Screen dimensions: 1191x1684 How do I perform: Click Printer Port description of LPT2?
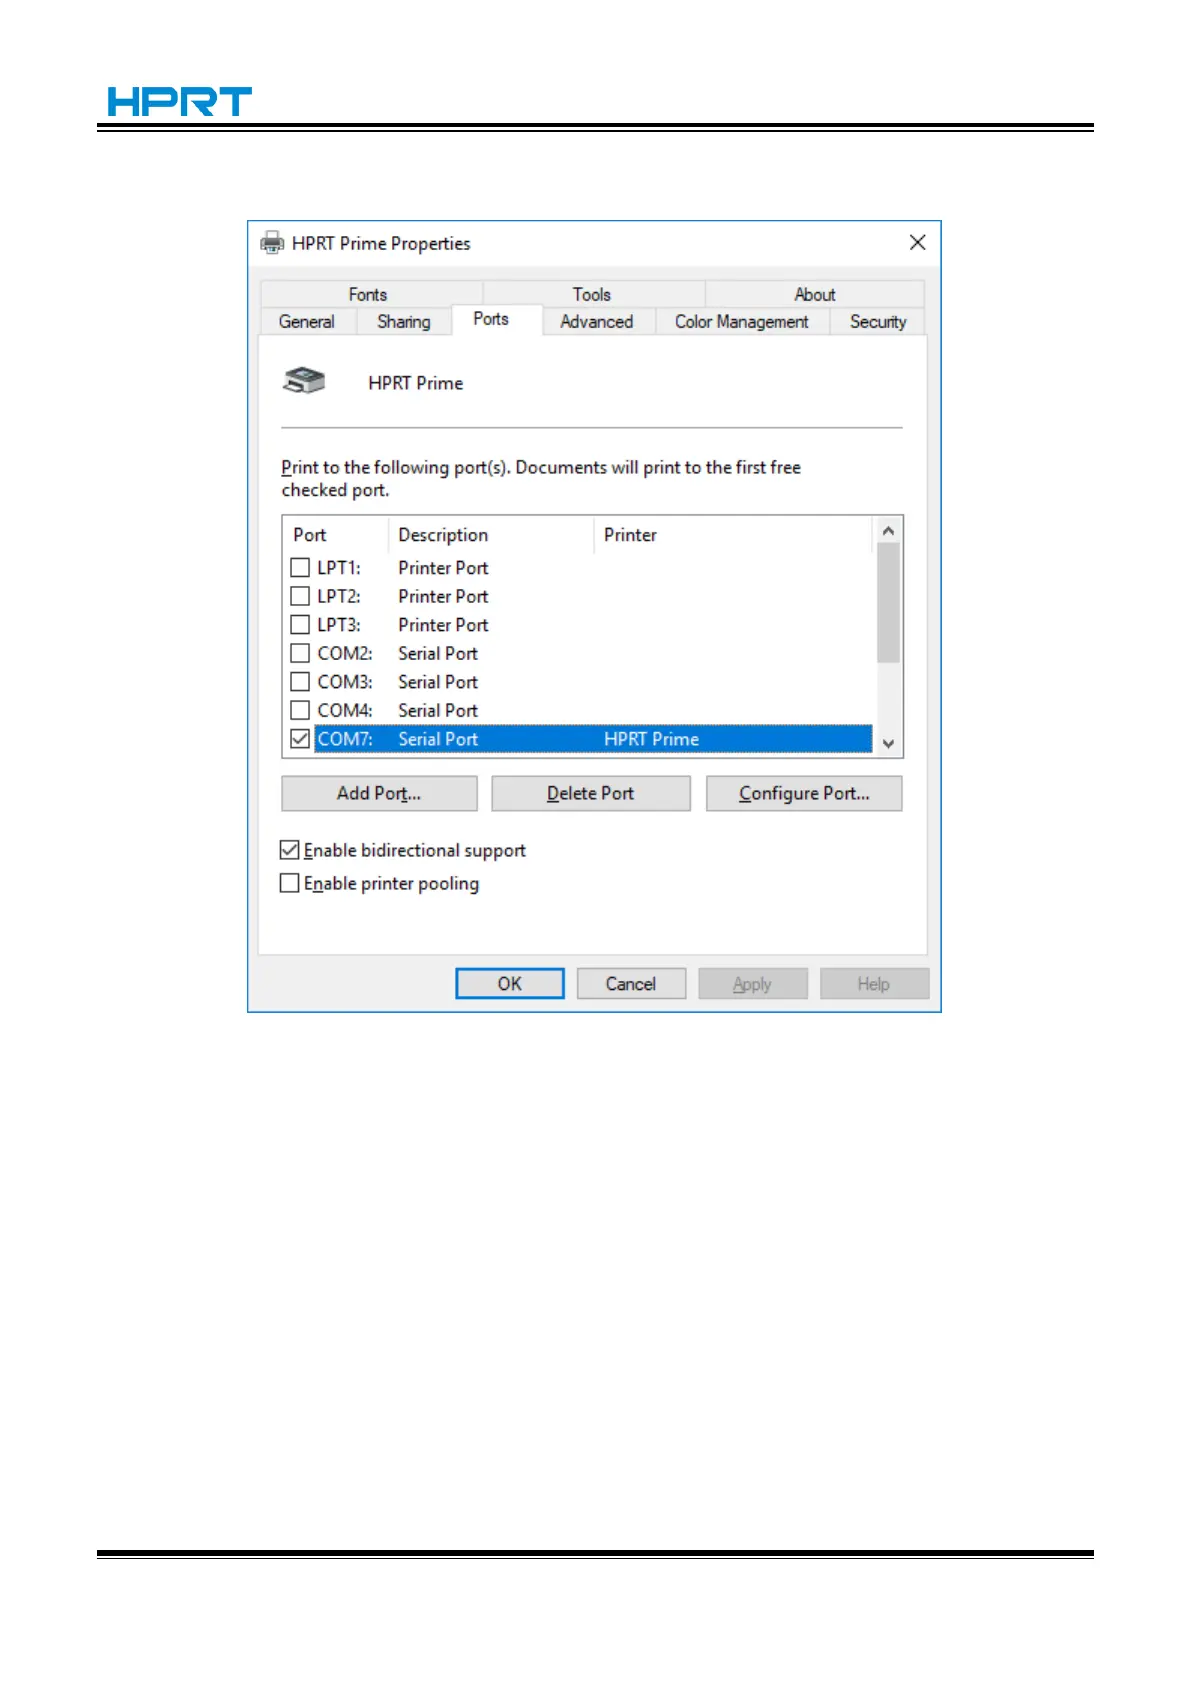443,596
